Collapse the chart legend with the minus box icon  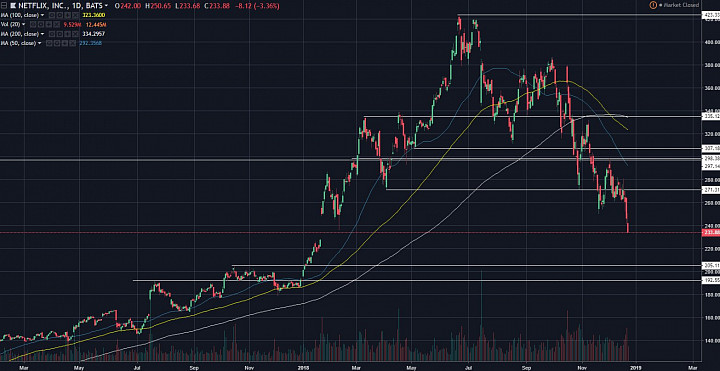click(x=4, y=6)
